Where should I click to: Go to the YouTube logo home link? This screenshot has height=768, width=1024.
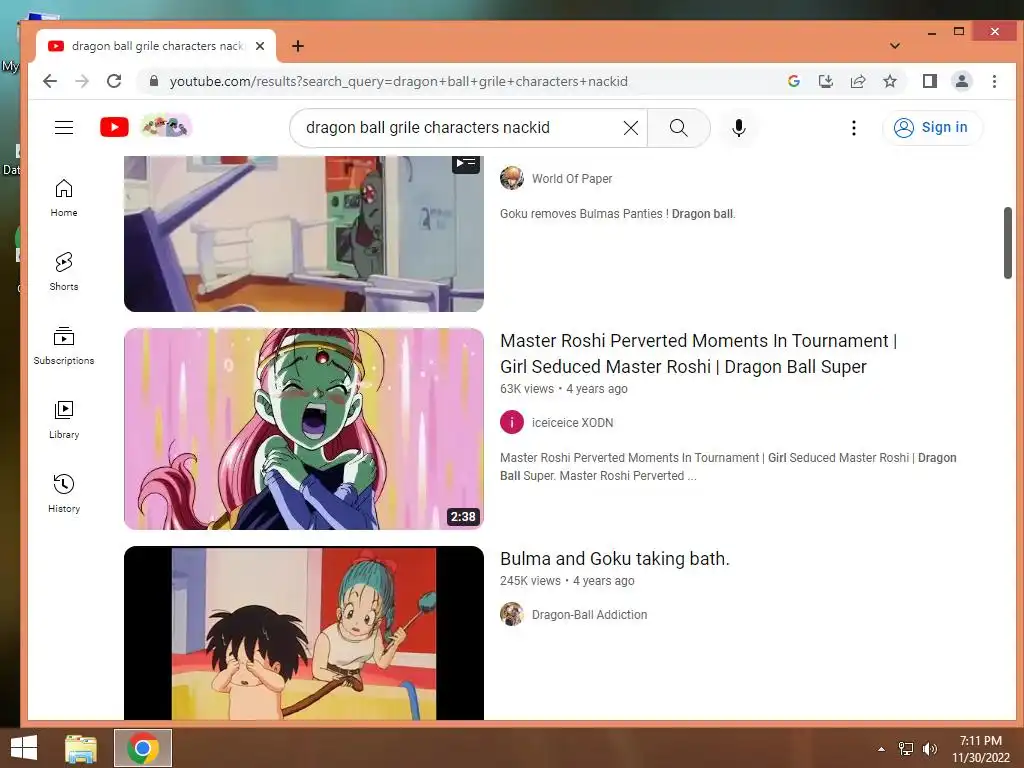[x=114, y=127]
